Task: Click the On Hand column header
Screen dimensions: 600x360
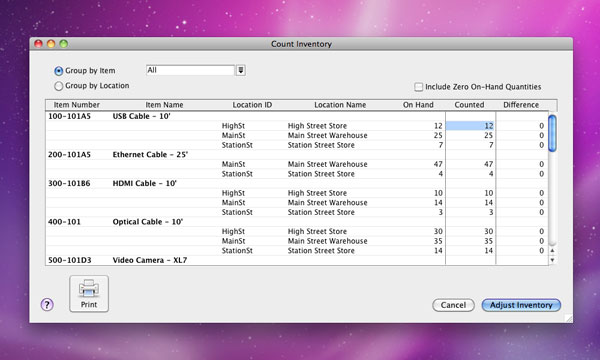Action: click(418, 105)
